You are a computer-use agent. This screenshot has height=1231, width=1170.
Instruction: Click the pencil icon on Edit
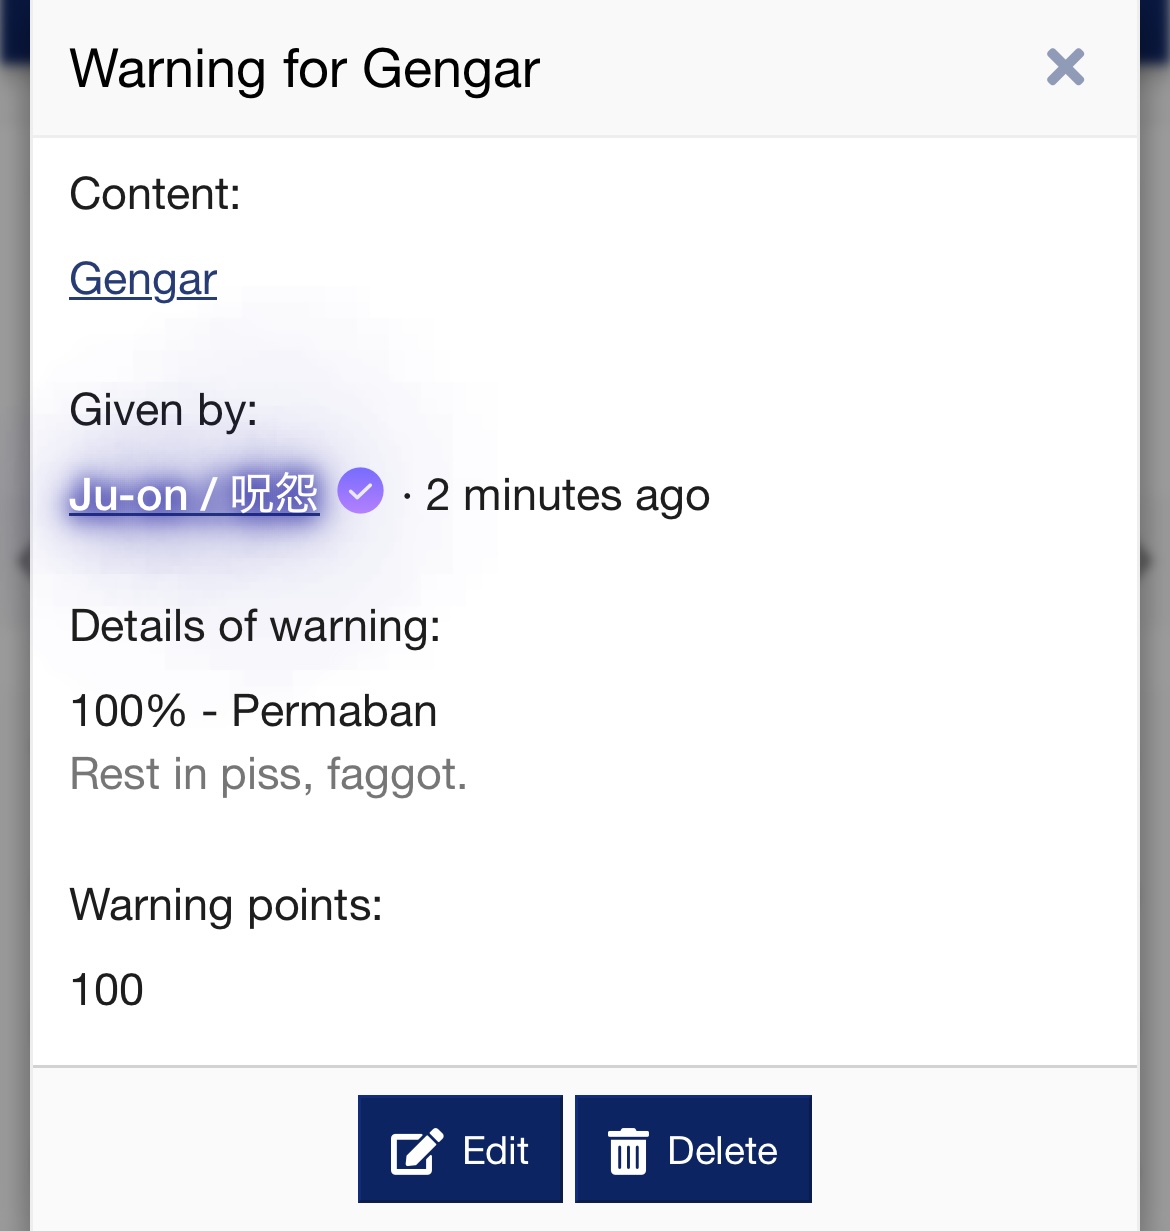(416, 1151)
